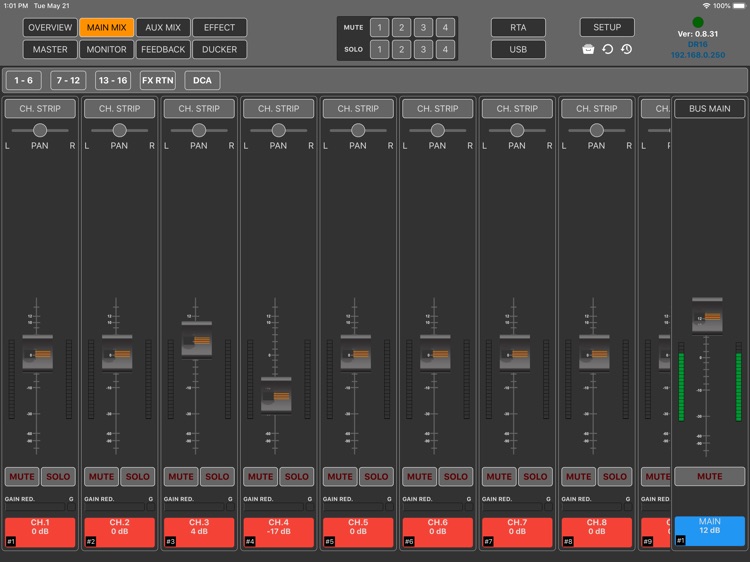The width and height of the screenshot is (750, 562).
Task: Solo channel 8
Action: click(615, 476)
